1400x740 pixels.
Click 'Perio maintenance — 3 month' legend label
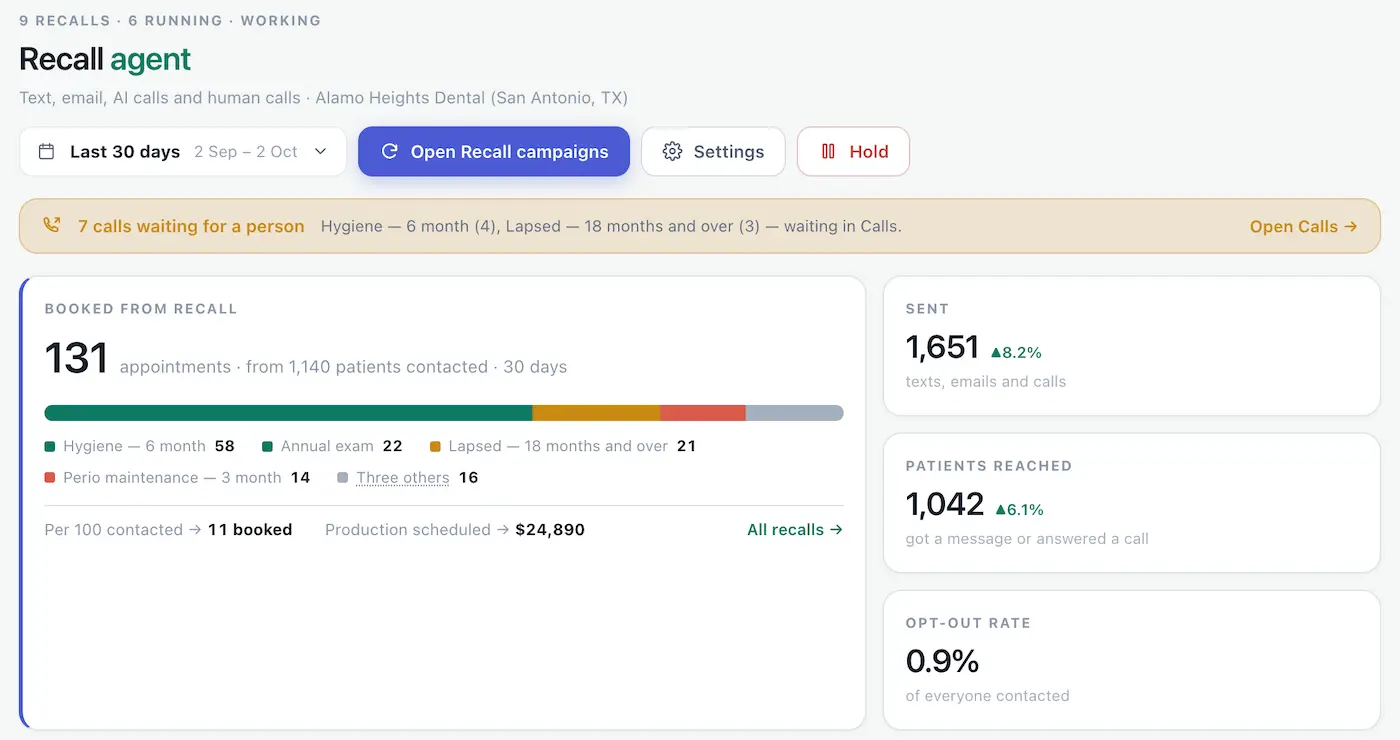172,478
